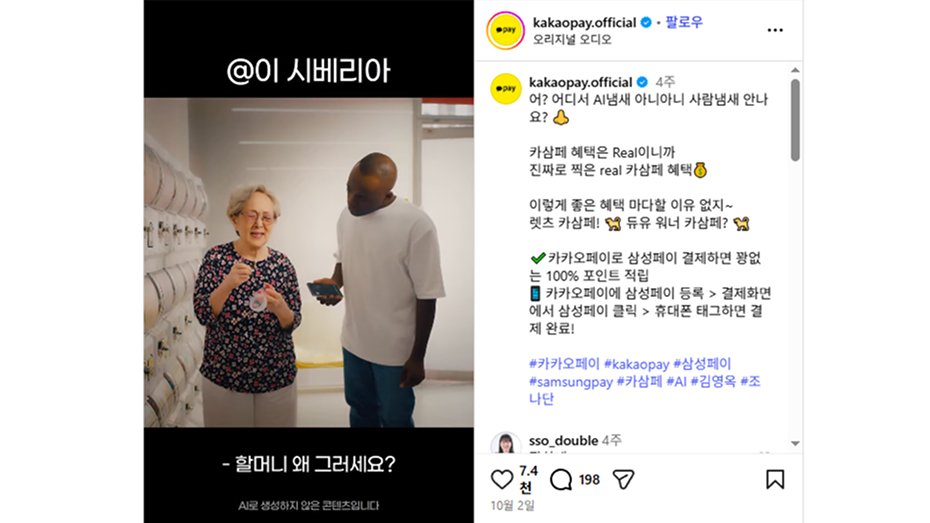Follow kakaopay.official with the 팔로우 button
The height and width of the screenshot is (523, 930).
(684, 23)
